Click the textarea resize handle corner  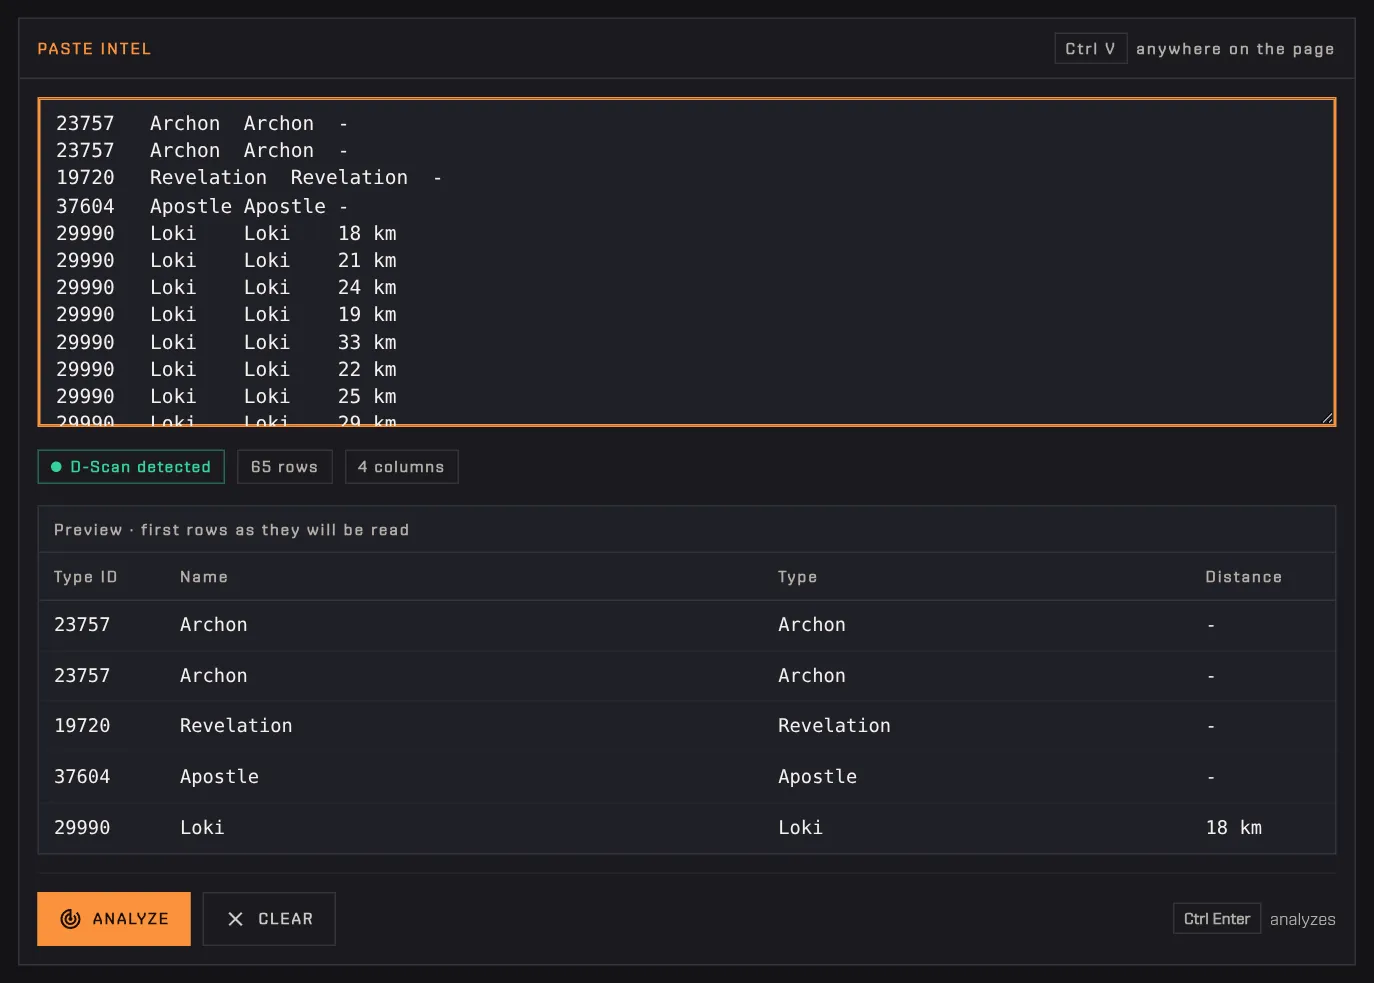point(1327,417)
